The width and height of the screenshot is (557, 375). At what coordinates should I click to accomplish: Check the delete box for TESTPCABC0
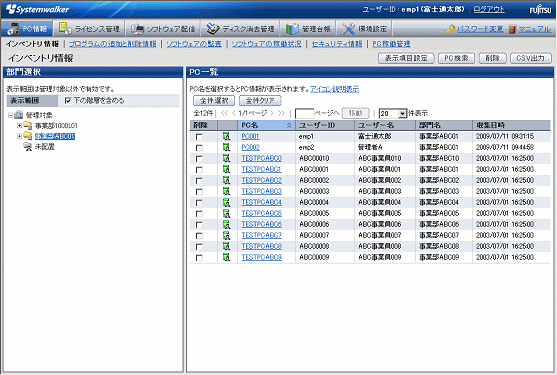point(199,159)
